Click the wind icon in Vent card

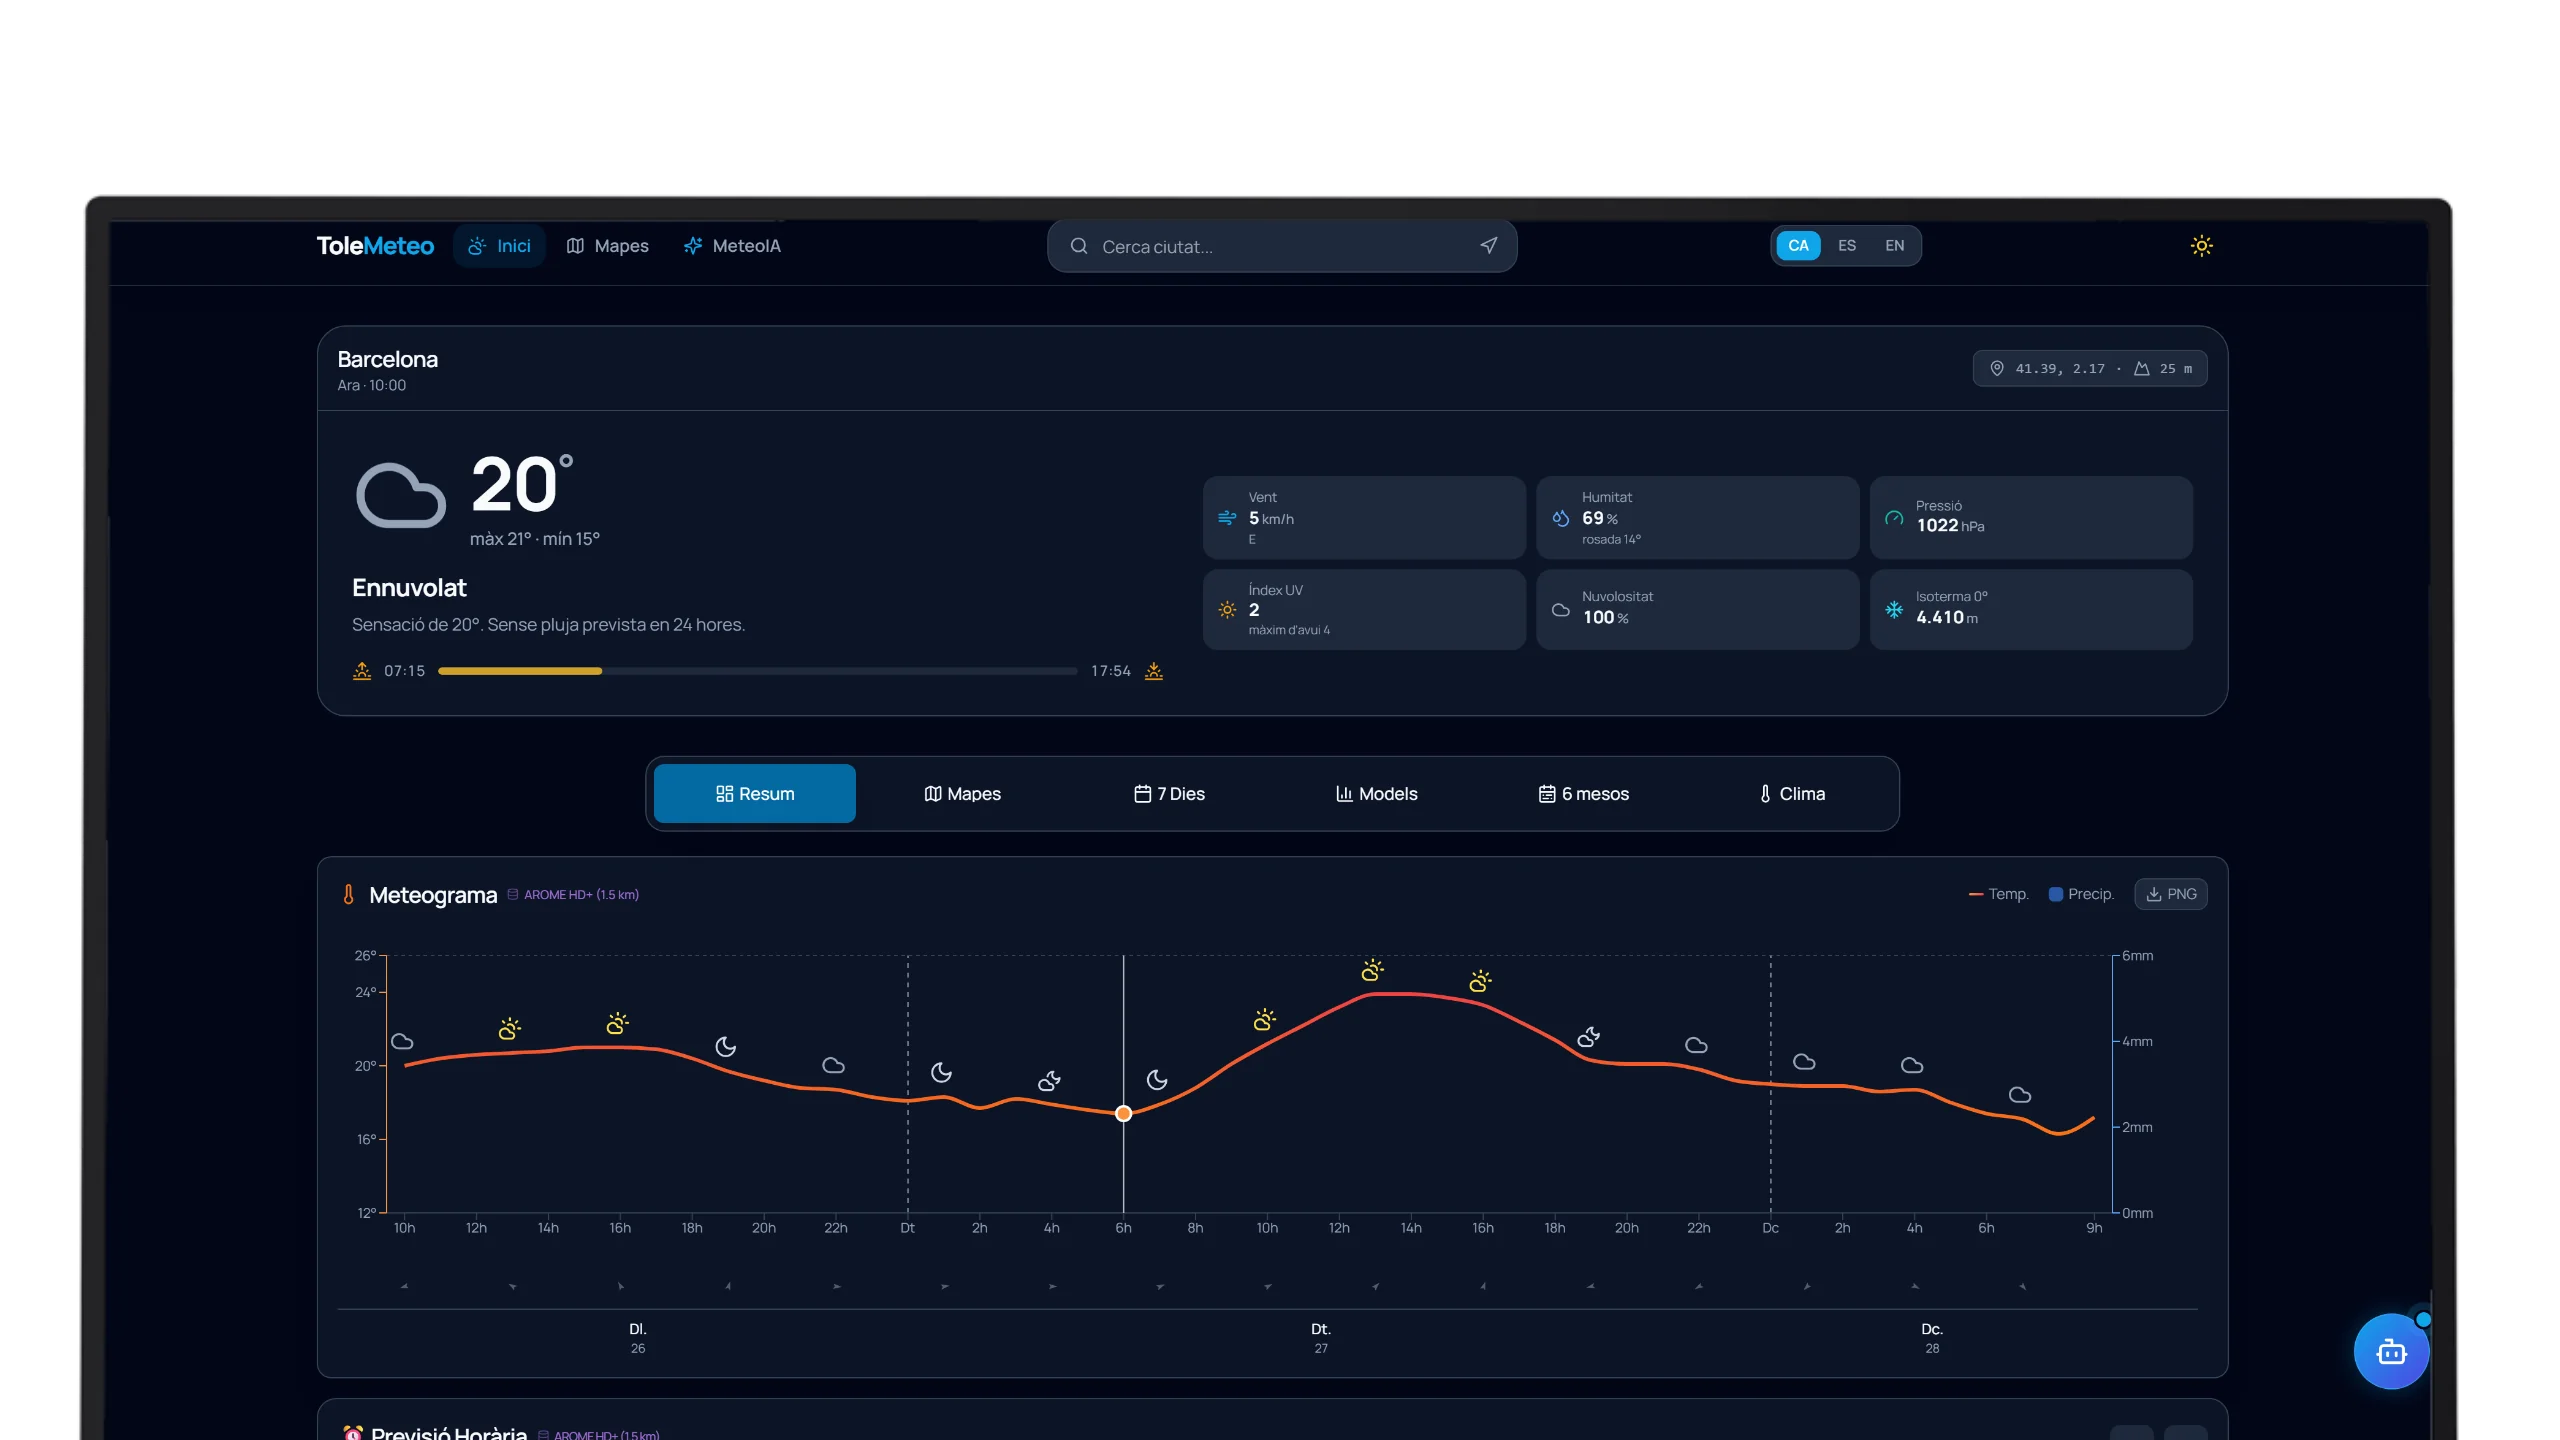[x=1227, y=518]
